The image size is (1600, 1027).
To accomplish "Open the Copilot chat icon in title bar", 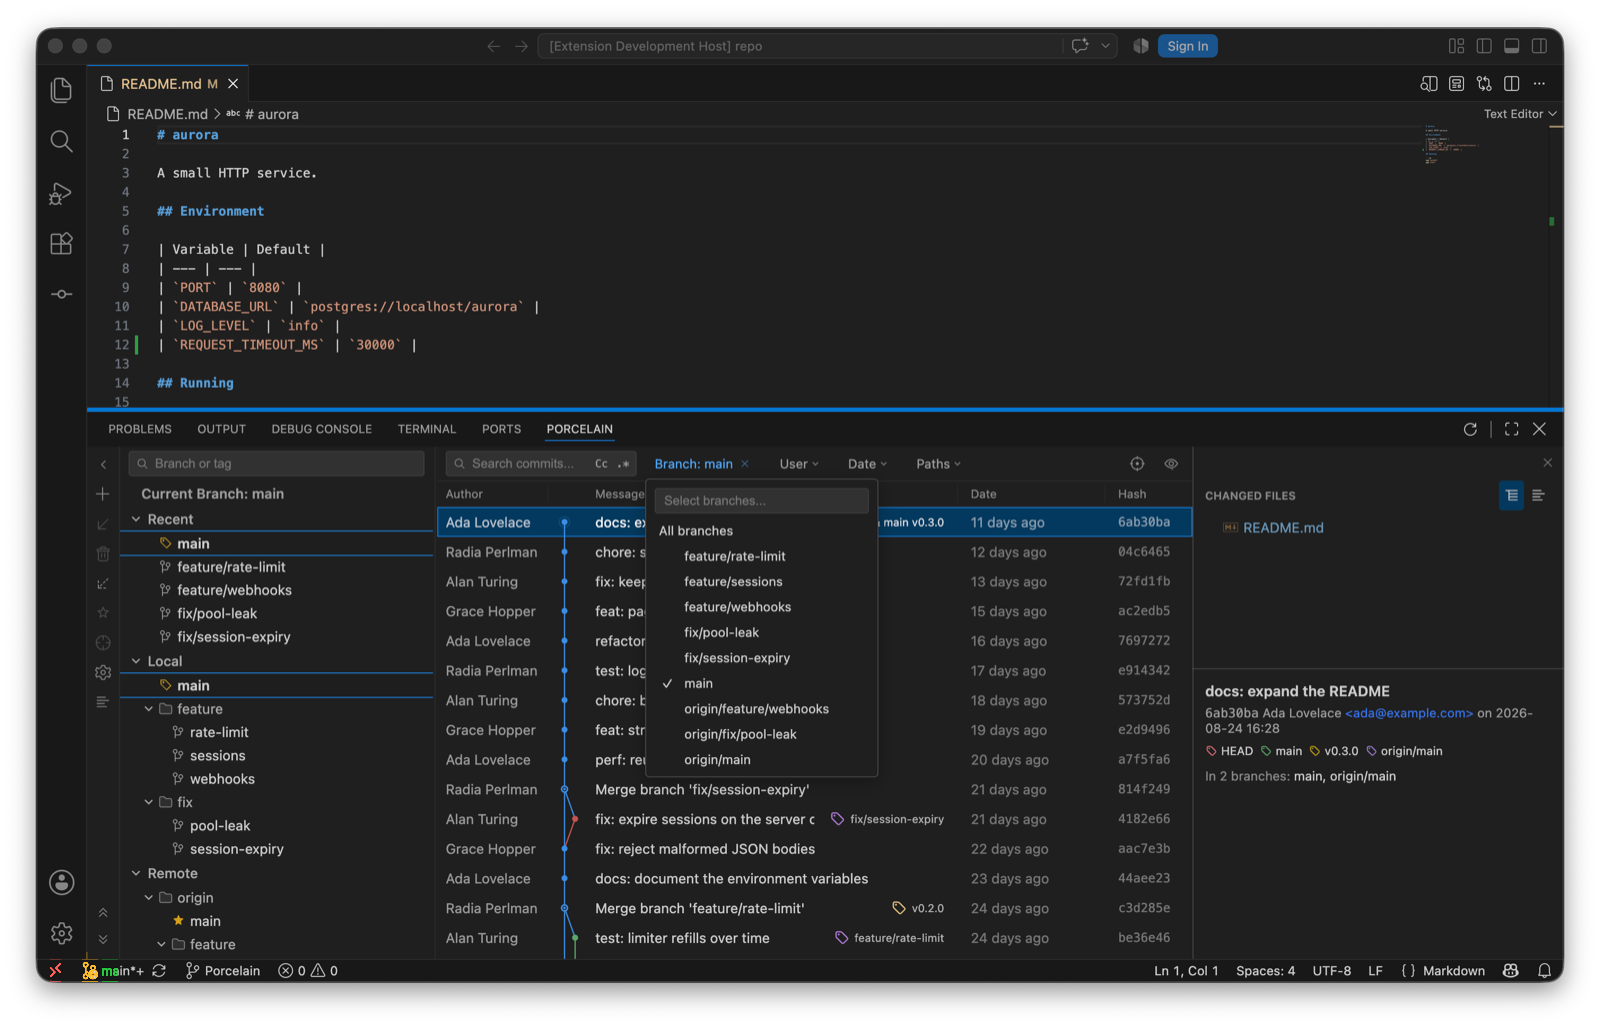I will [1080, 46].
